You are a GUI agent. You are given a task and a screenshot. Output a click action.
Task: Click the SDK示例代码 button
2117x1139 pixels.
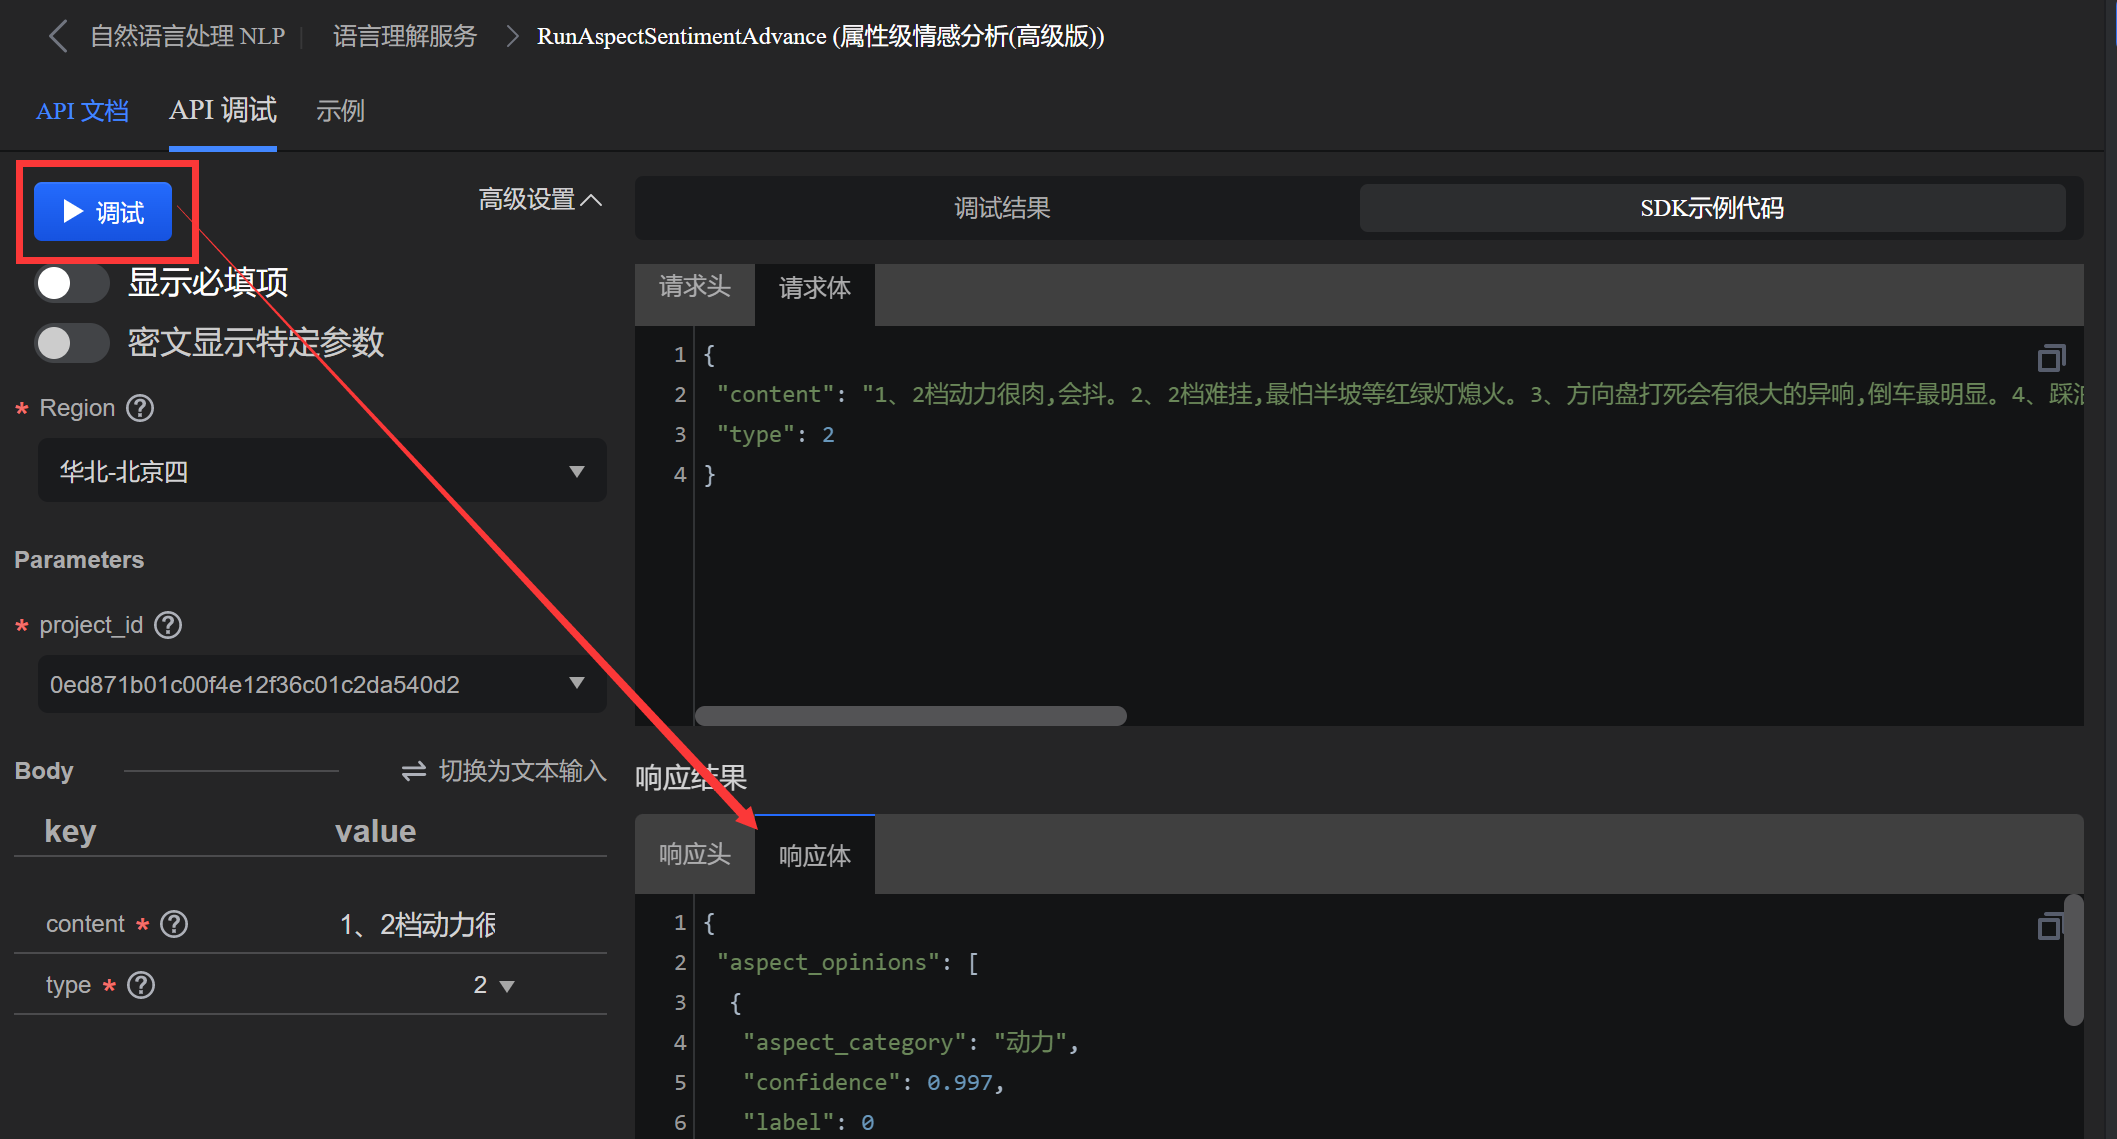[x=1711, y=208]
